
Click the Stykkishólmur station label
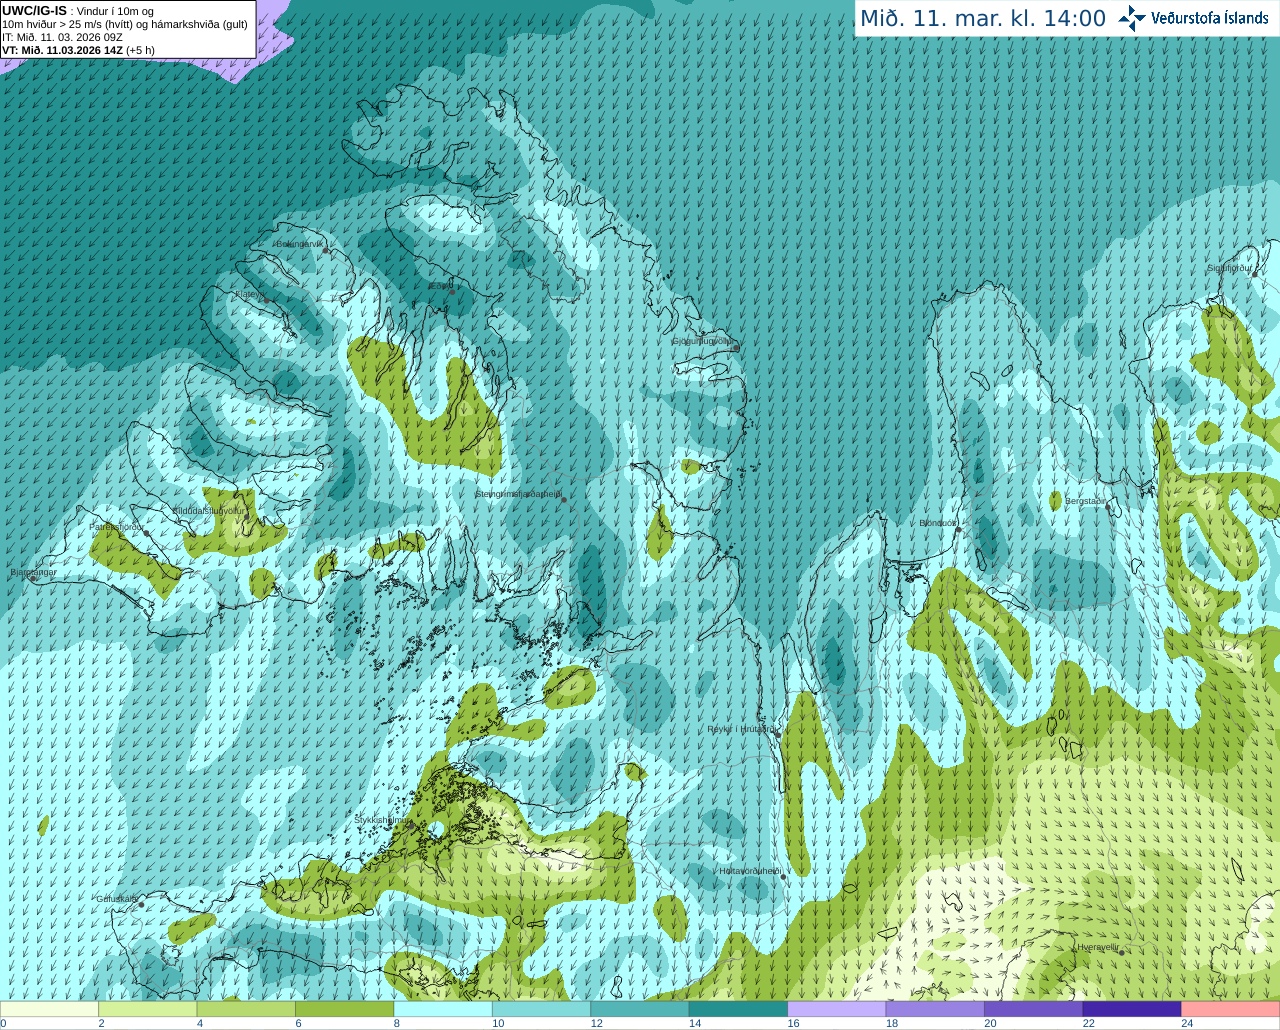(382, 819)
